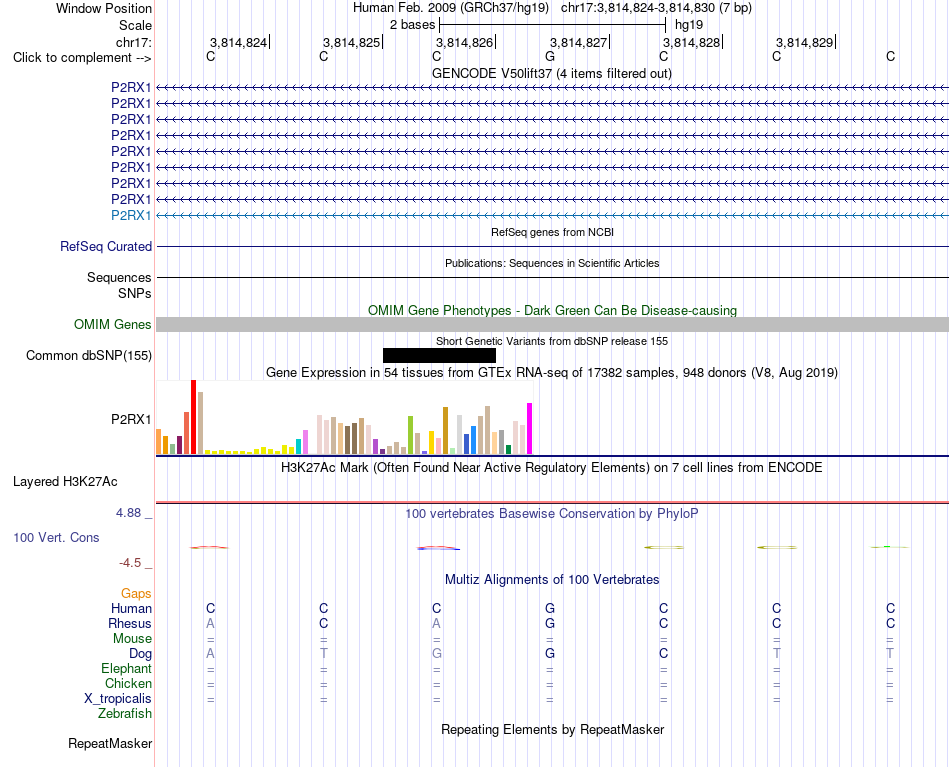
Task: Click position label 3,814,824
Action: pyautogui.click(x=238, y=42)
